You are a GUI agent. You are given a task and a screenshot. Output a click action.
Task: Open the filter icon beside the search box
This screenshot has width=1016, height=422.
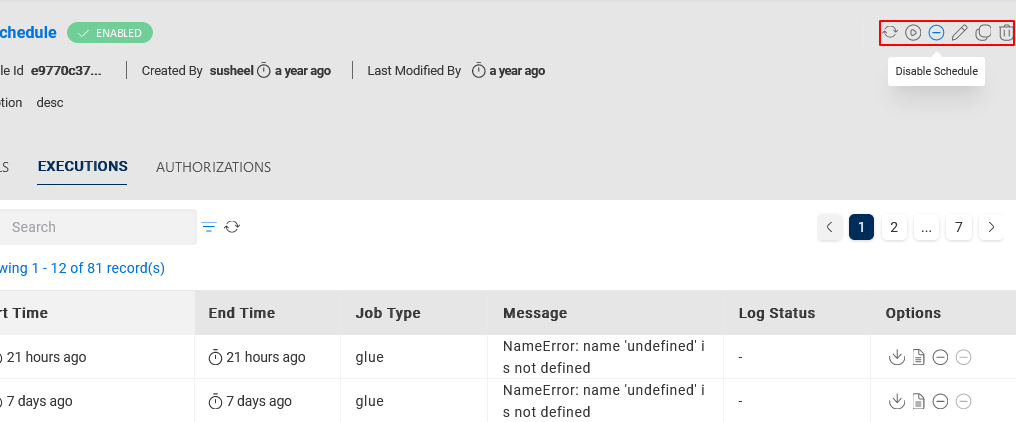209,227
